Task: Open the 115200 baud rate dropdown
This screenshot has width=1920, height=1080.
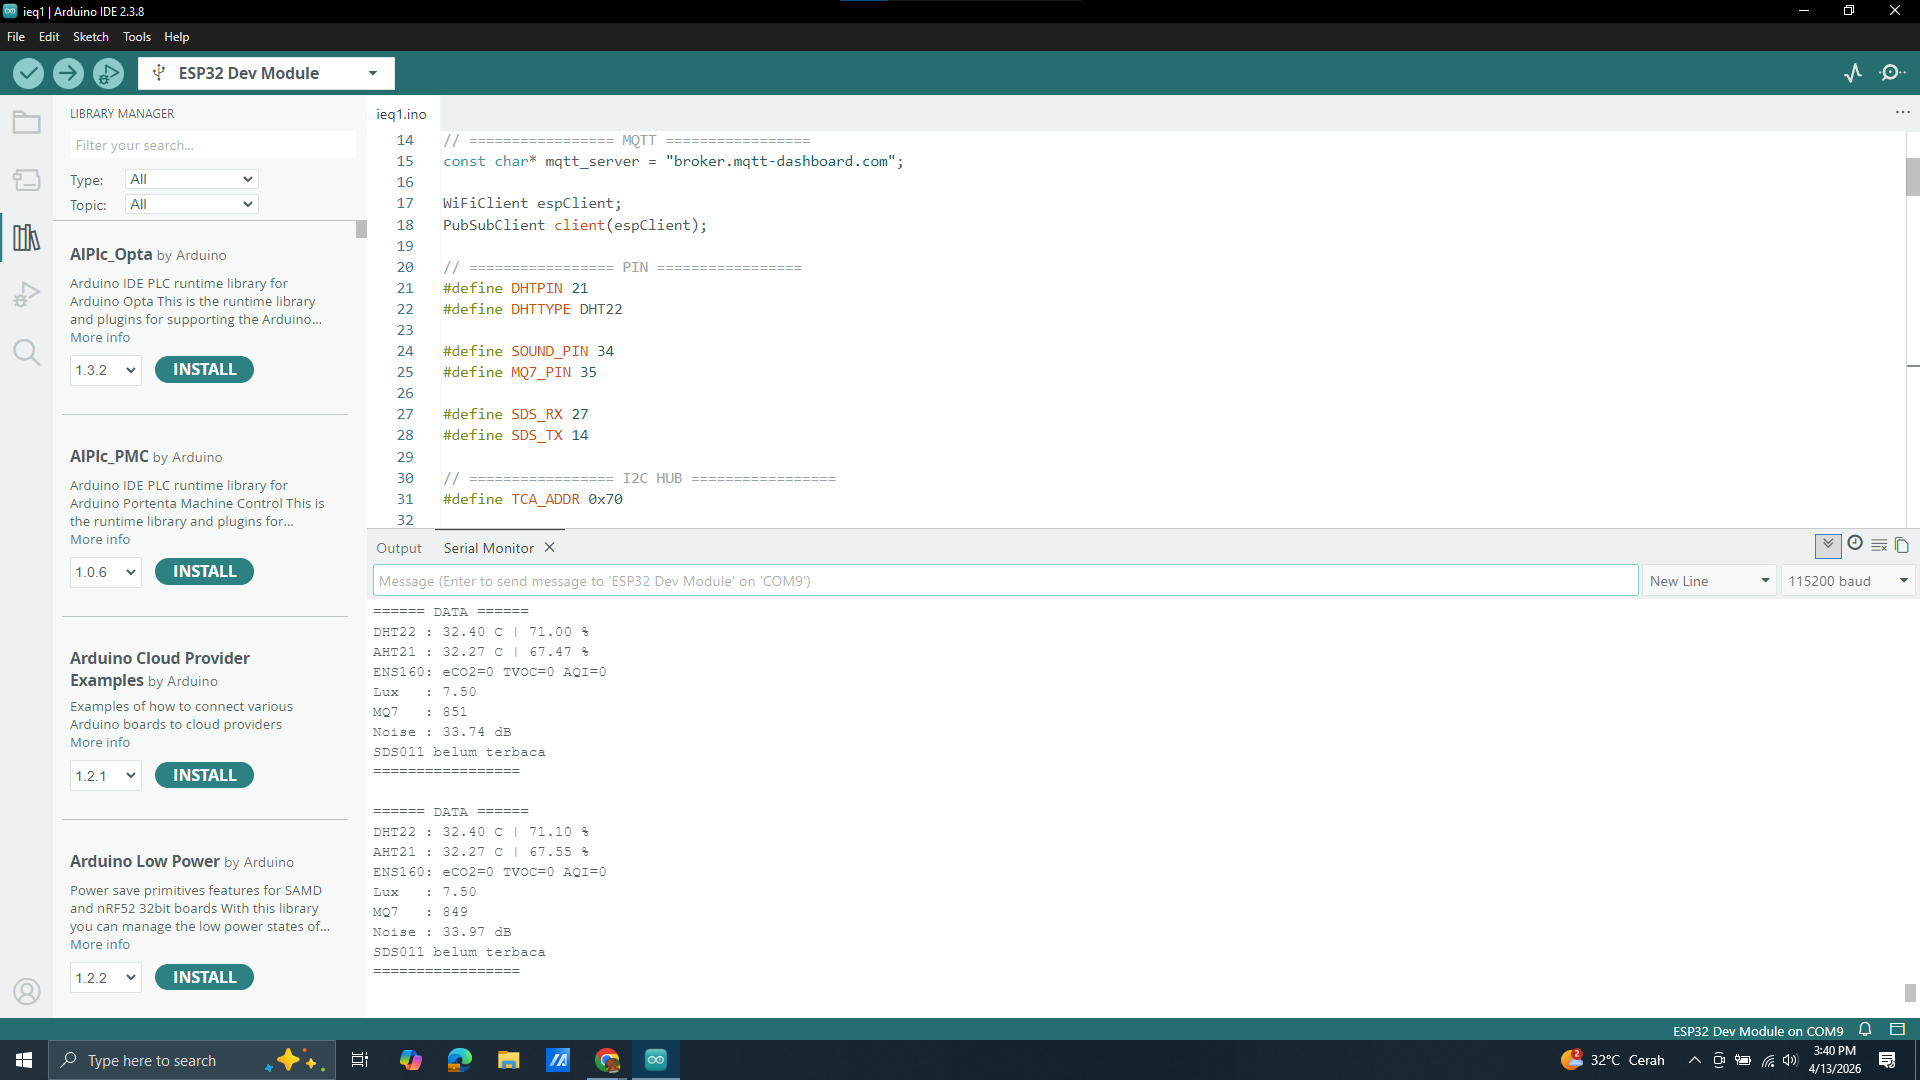Action: 1848,581
